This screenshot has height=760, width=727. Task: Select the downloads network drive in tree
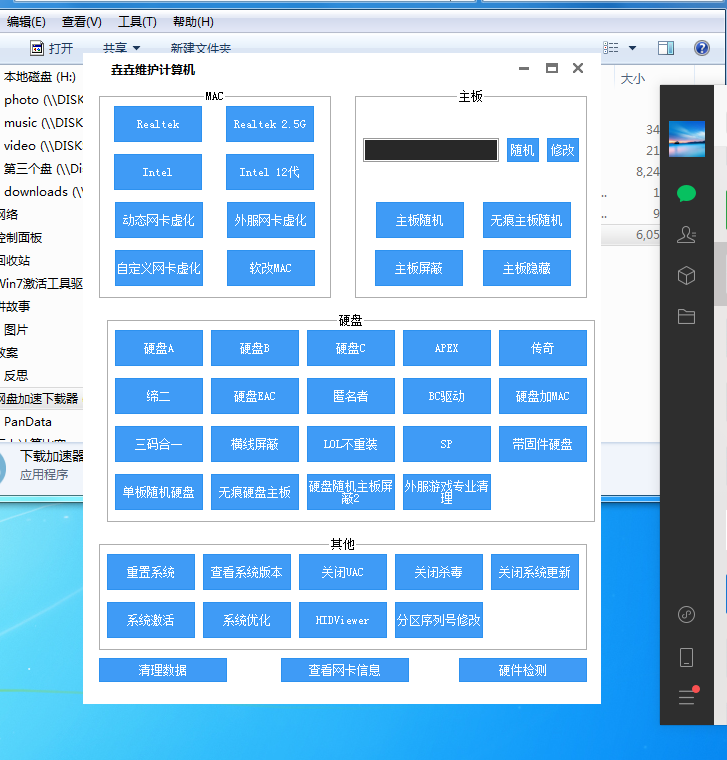[44, 191]
